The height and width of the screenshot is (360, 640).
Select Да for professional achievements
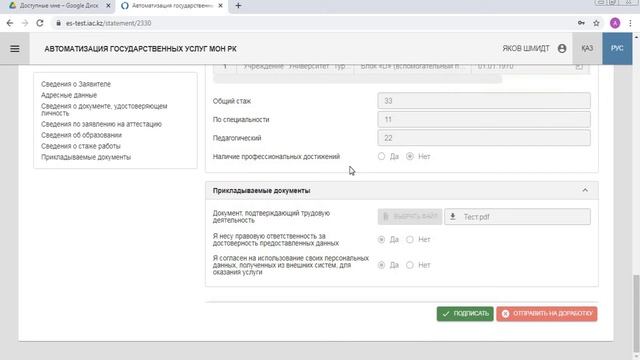(381, 156)
